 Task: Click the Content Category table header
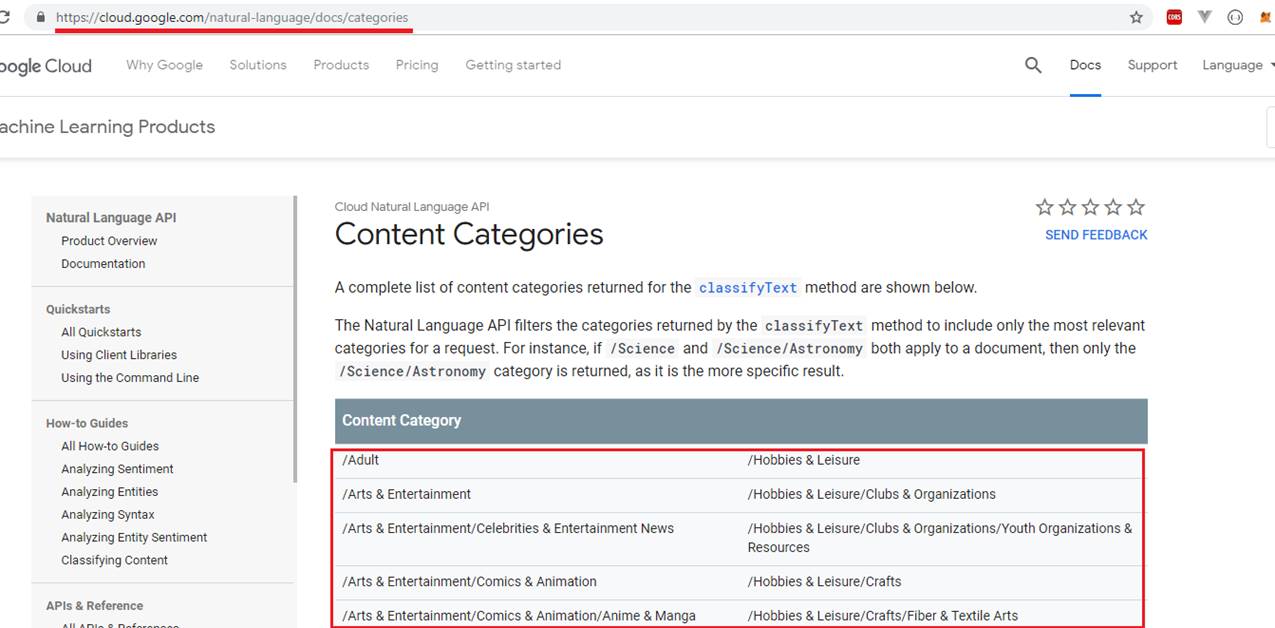pos(741,421)
